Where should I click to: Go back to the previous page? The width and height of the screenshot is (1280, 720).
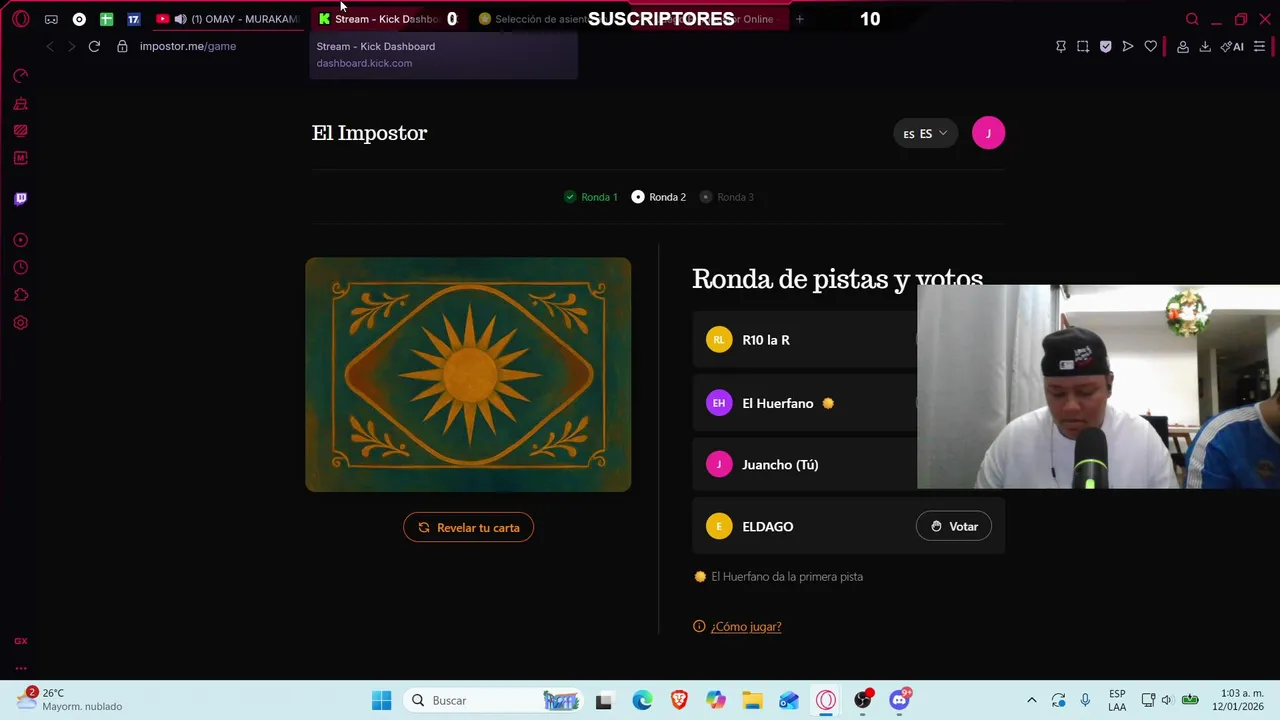pyautogui.click(x=50, y=46)
